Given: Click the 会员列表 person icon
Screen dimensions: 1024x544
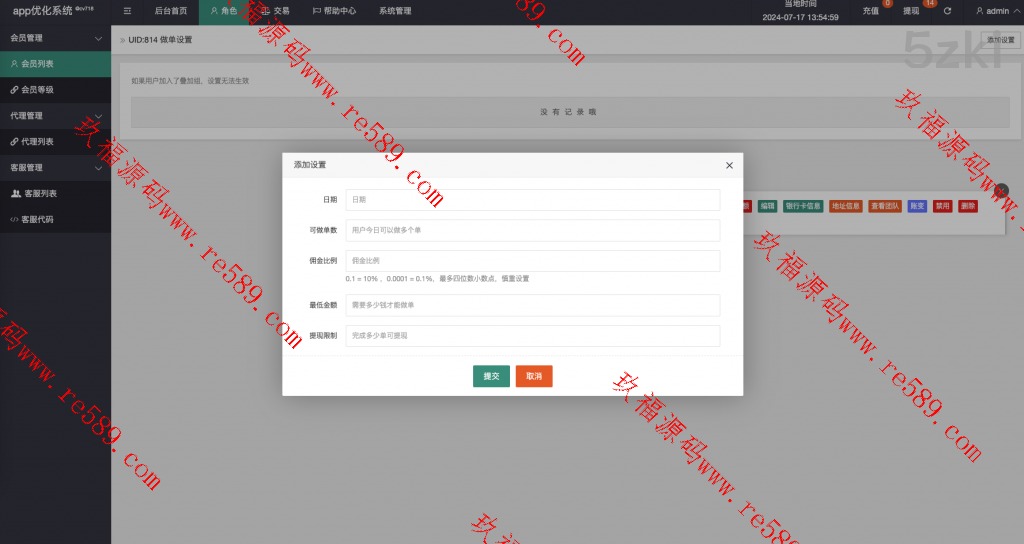Looking at the screenshot, I should (14, 64).
